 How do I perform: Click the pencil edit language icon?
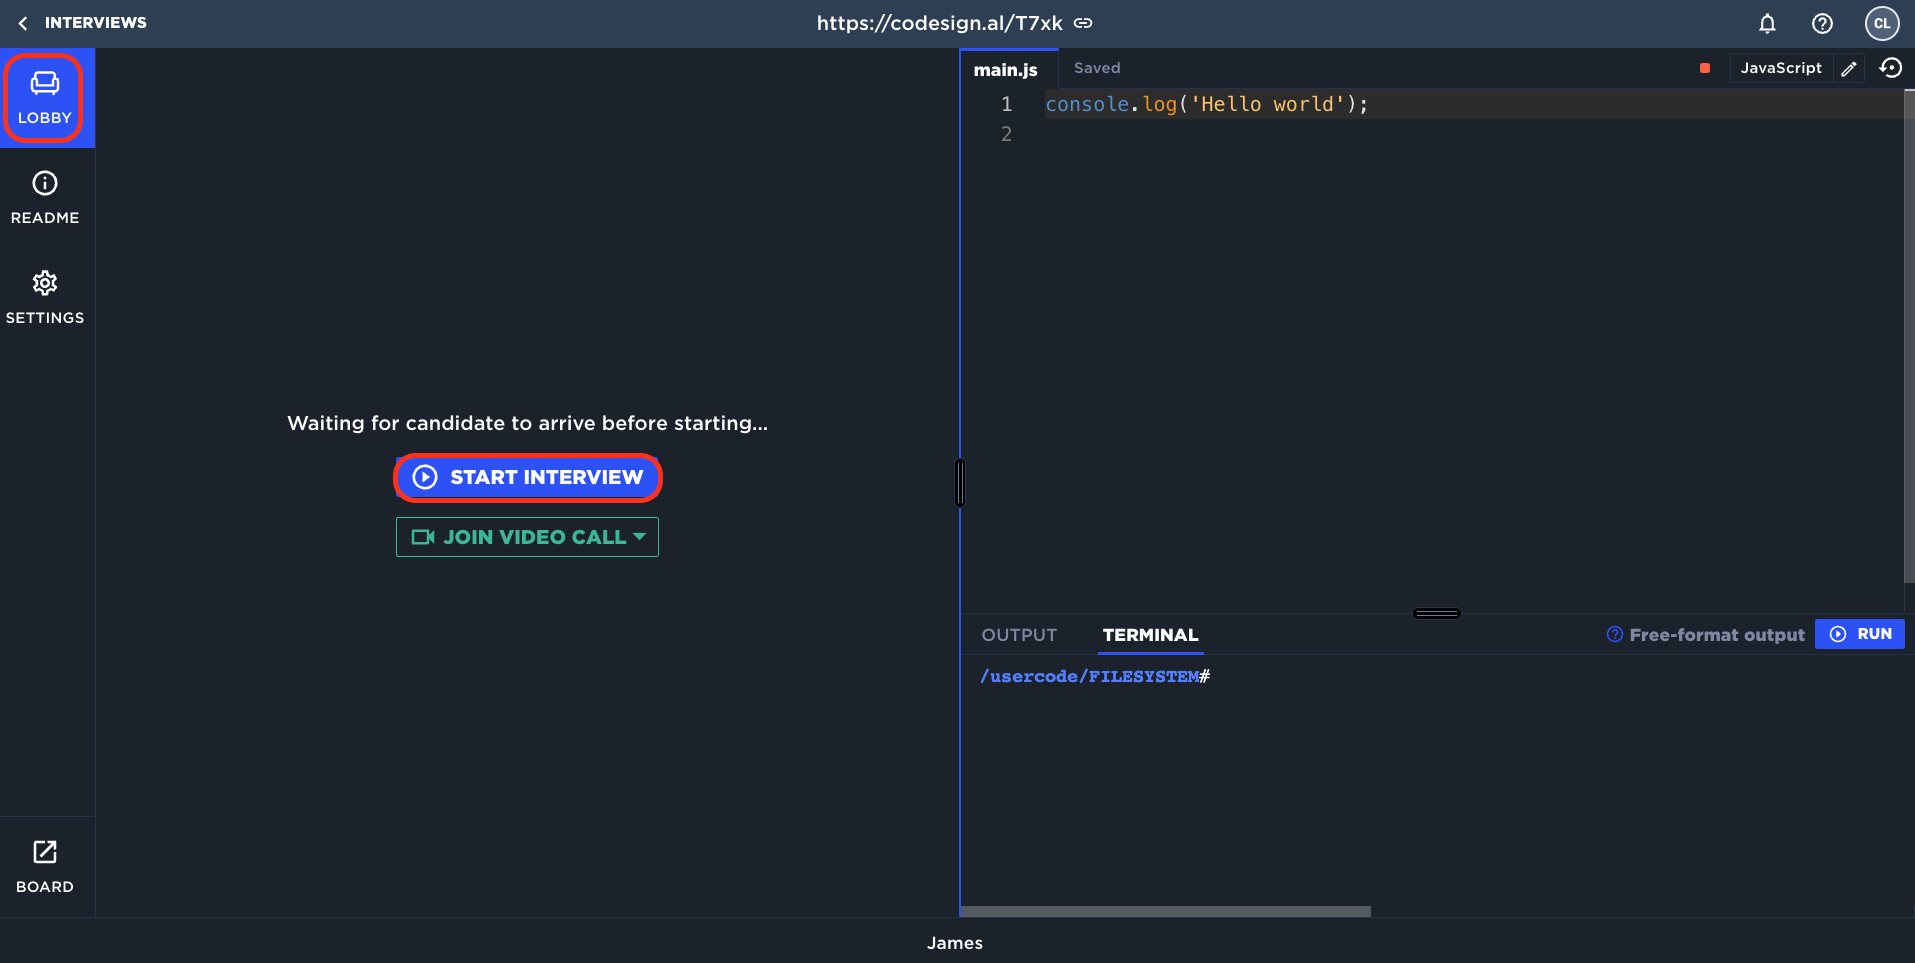[x=1849, y=68]
